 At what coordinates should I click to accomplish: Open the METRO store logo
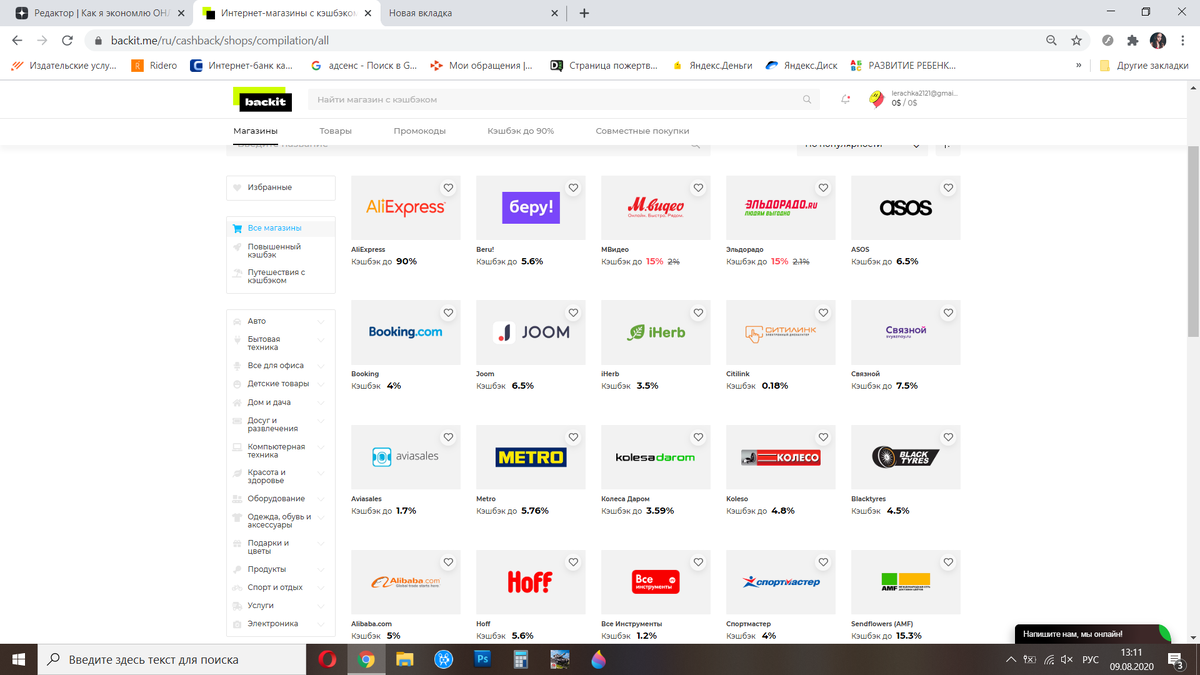click(531, 457)
